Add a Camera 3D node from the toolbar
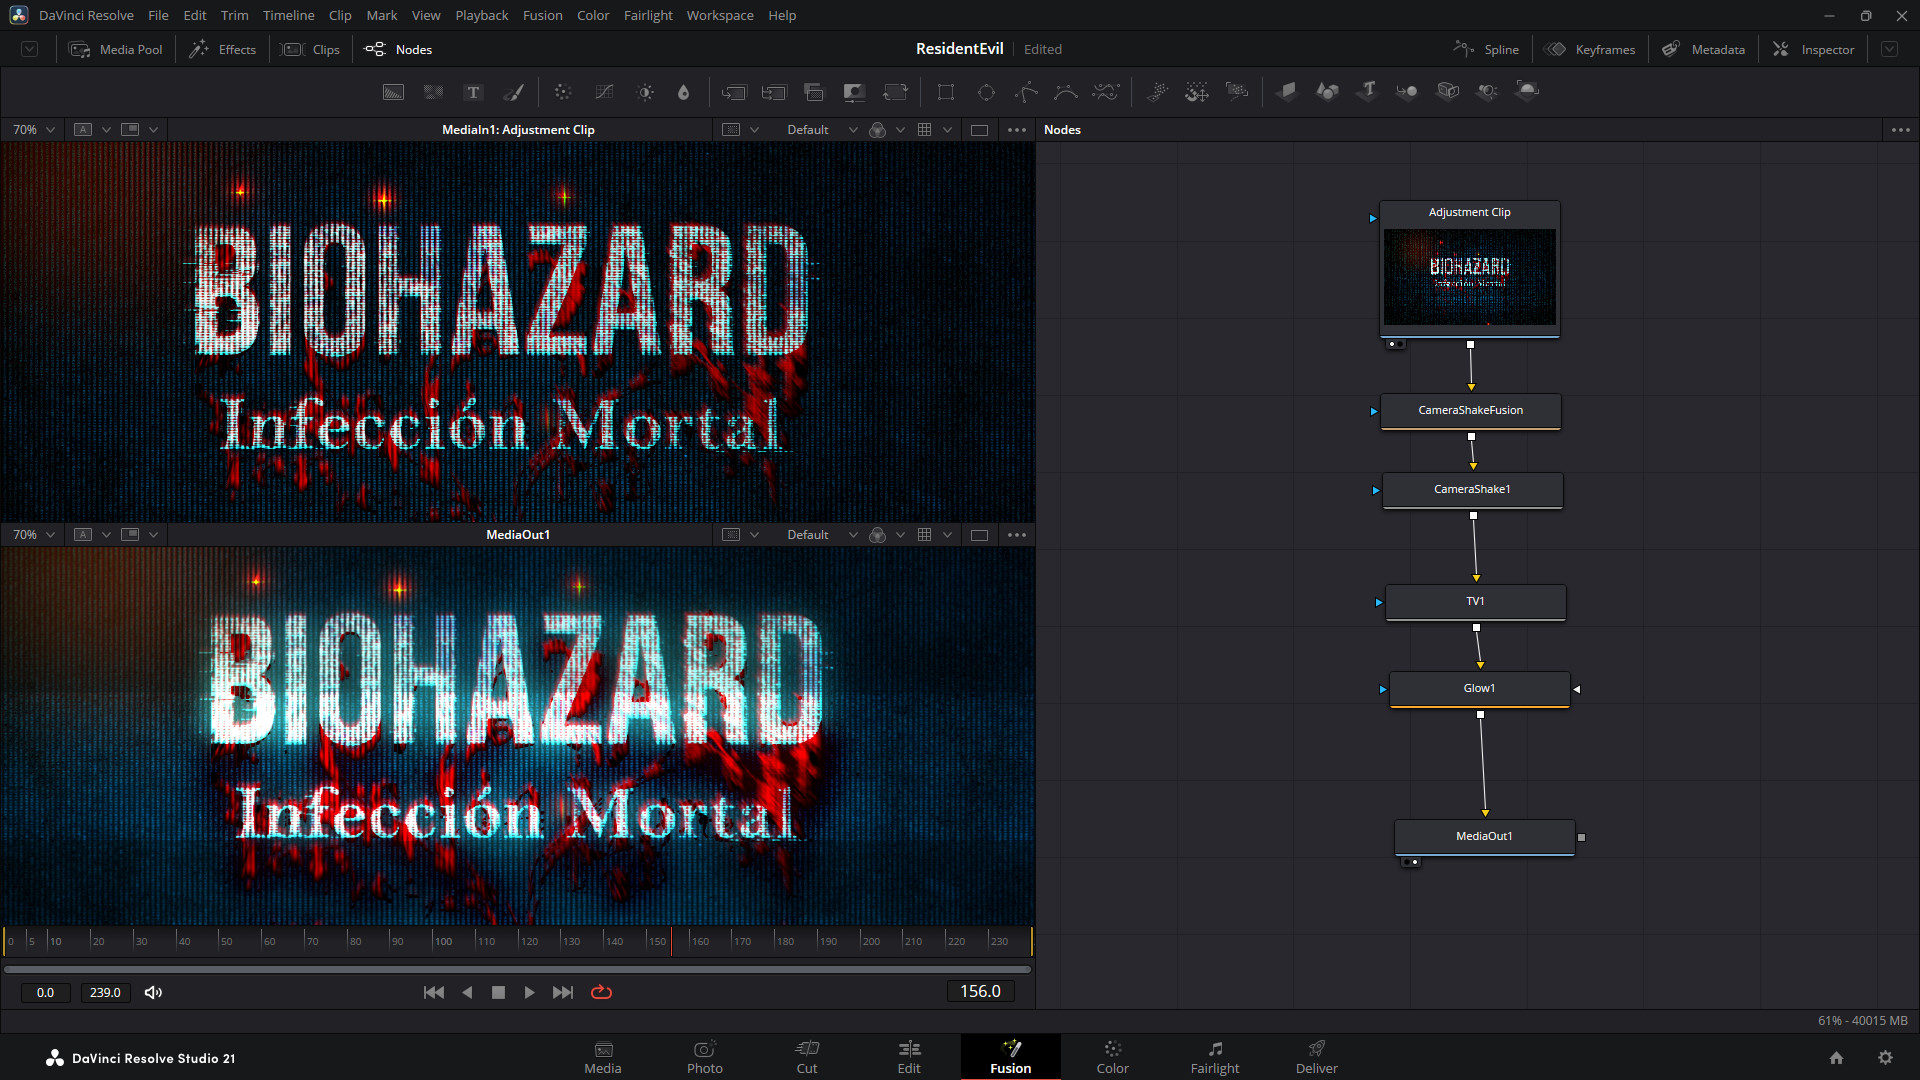The height and width of the screenshot is (1080, 1920). click(x=1447, y=92)
